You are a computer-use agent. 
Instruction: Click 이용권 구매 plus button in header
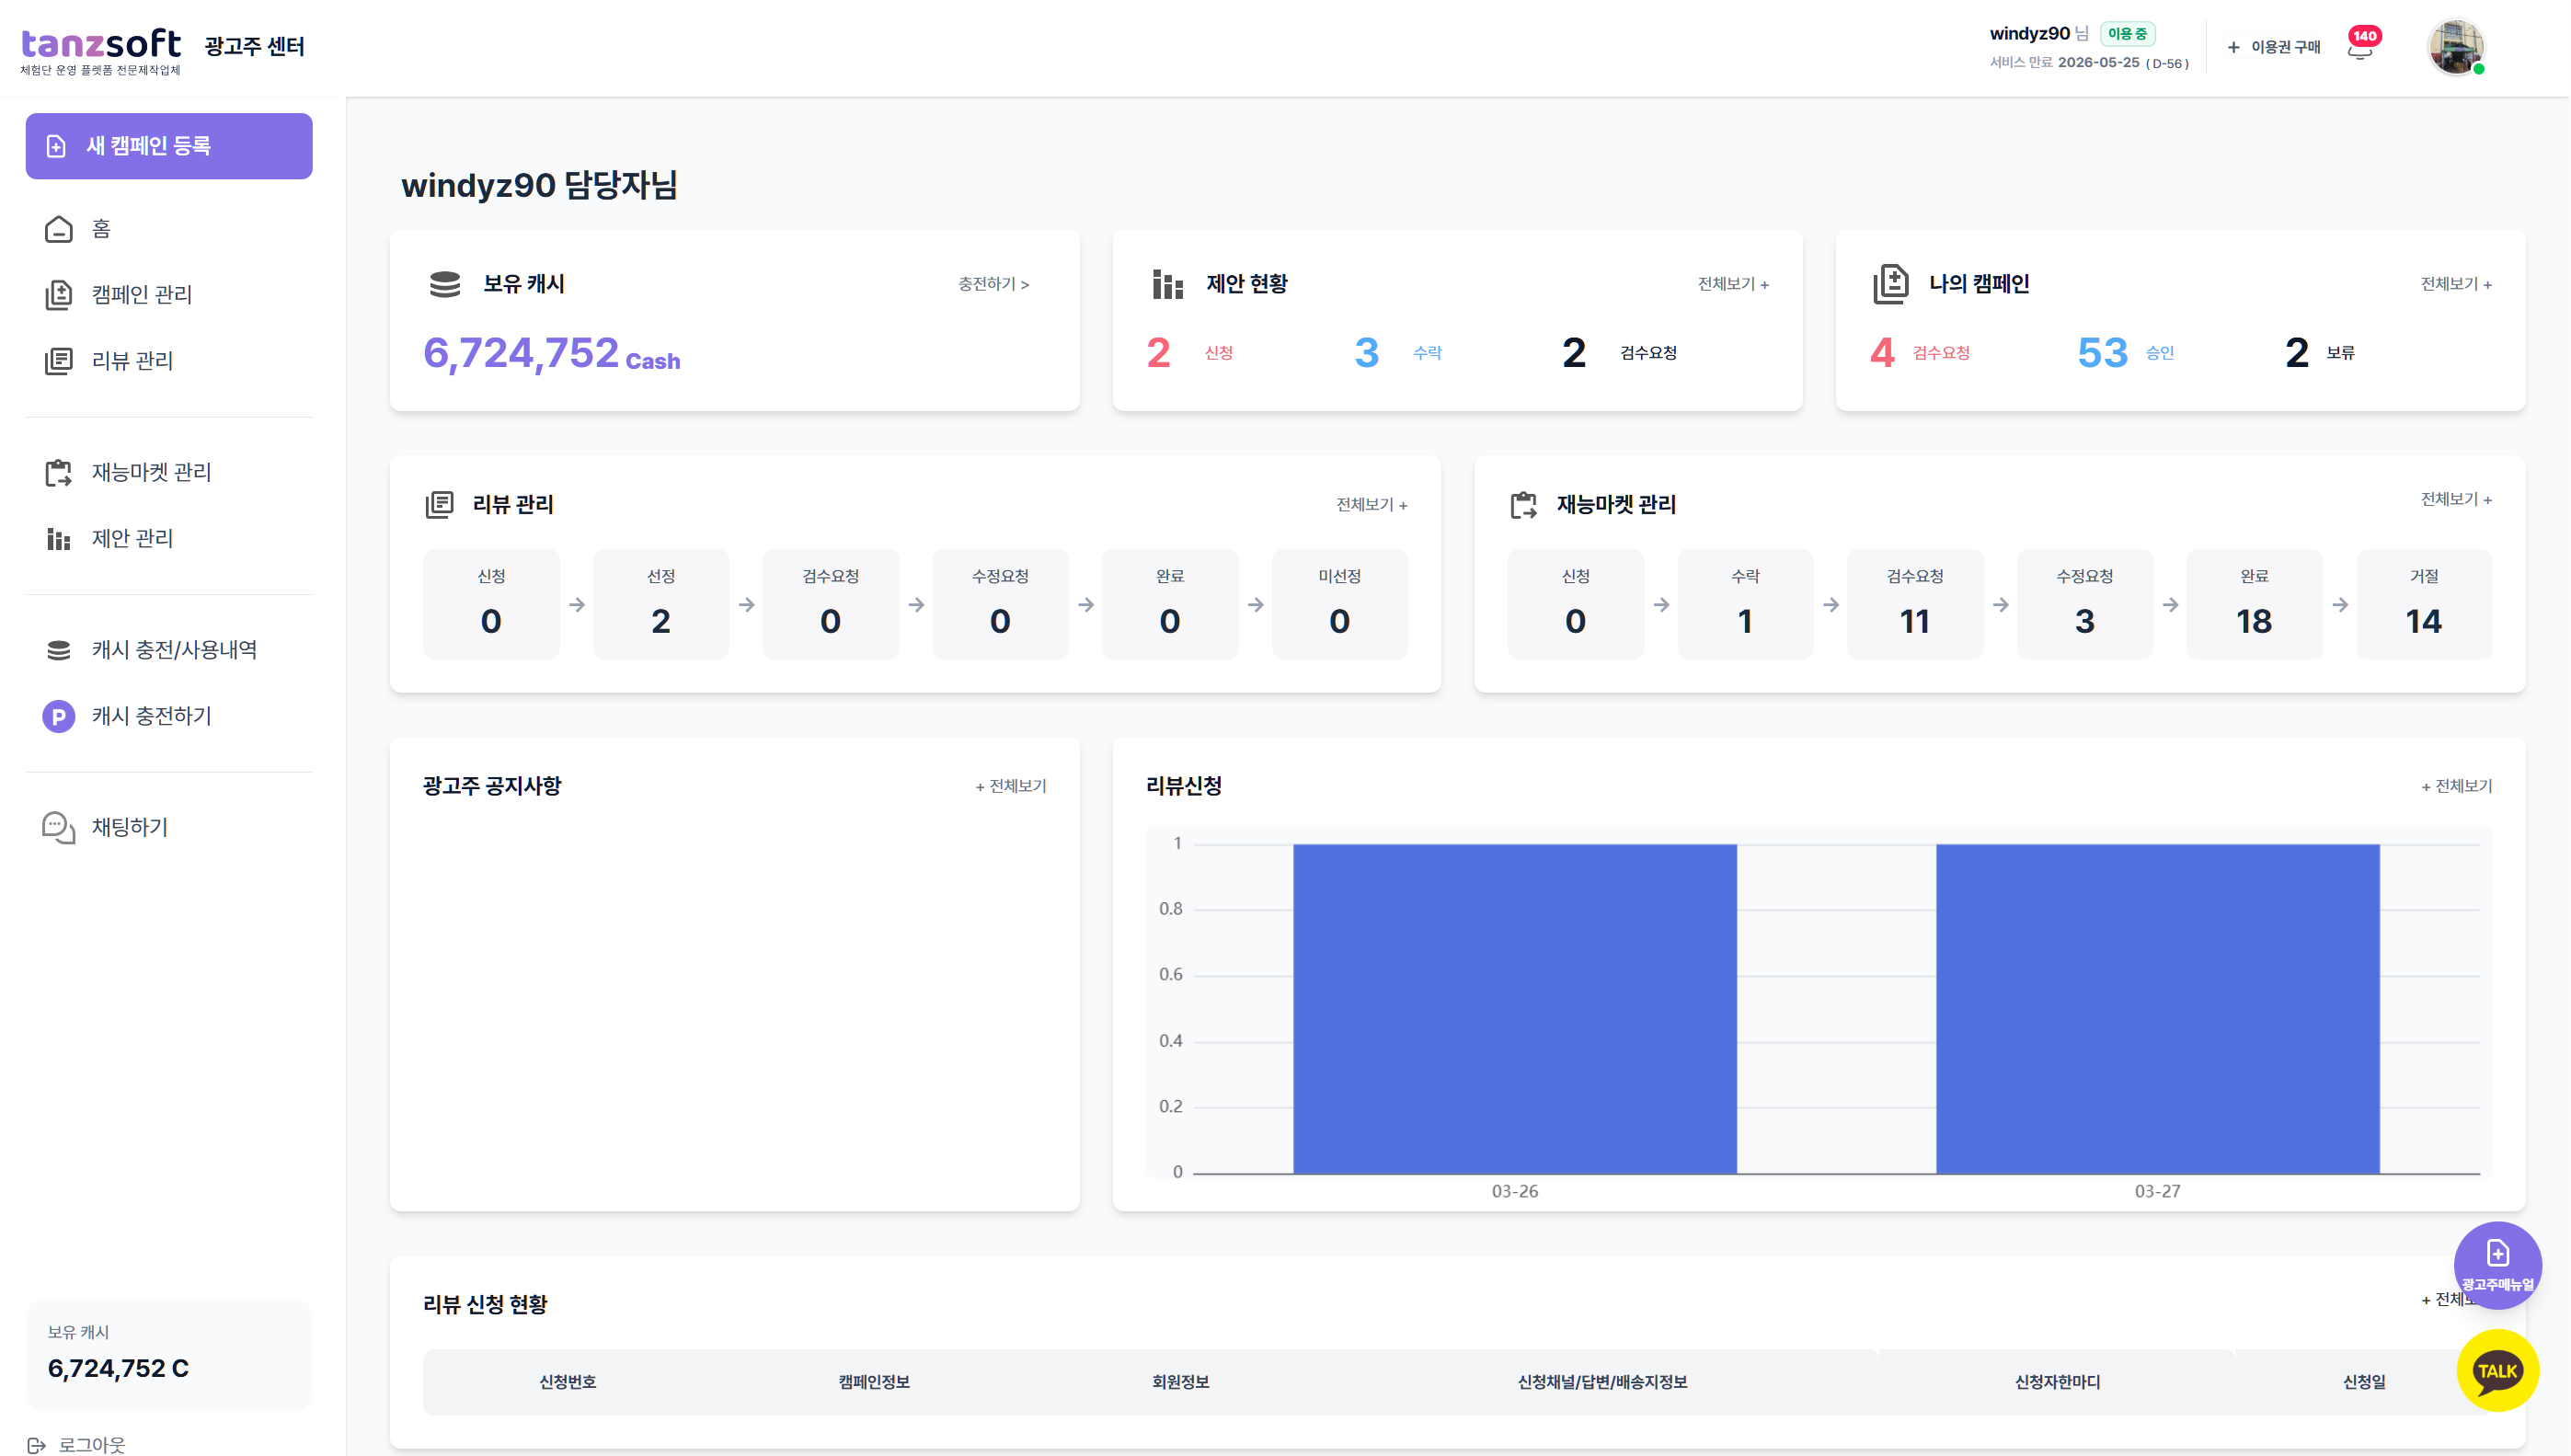pos(2274,47)
